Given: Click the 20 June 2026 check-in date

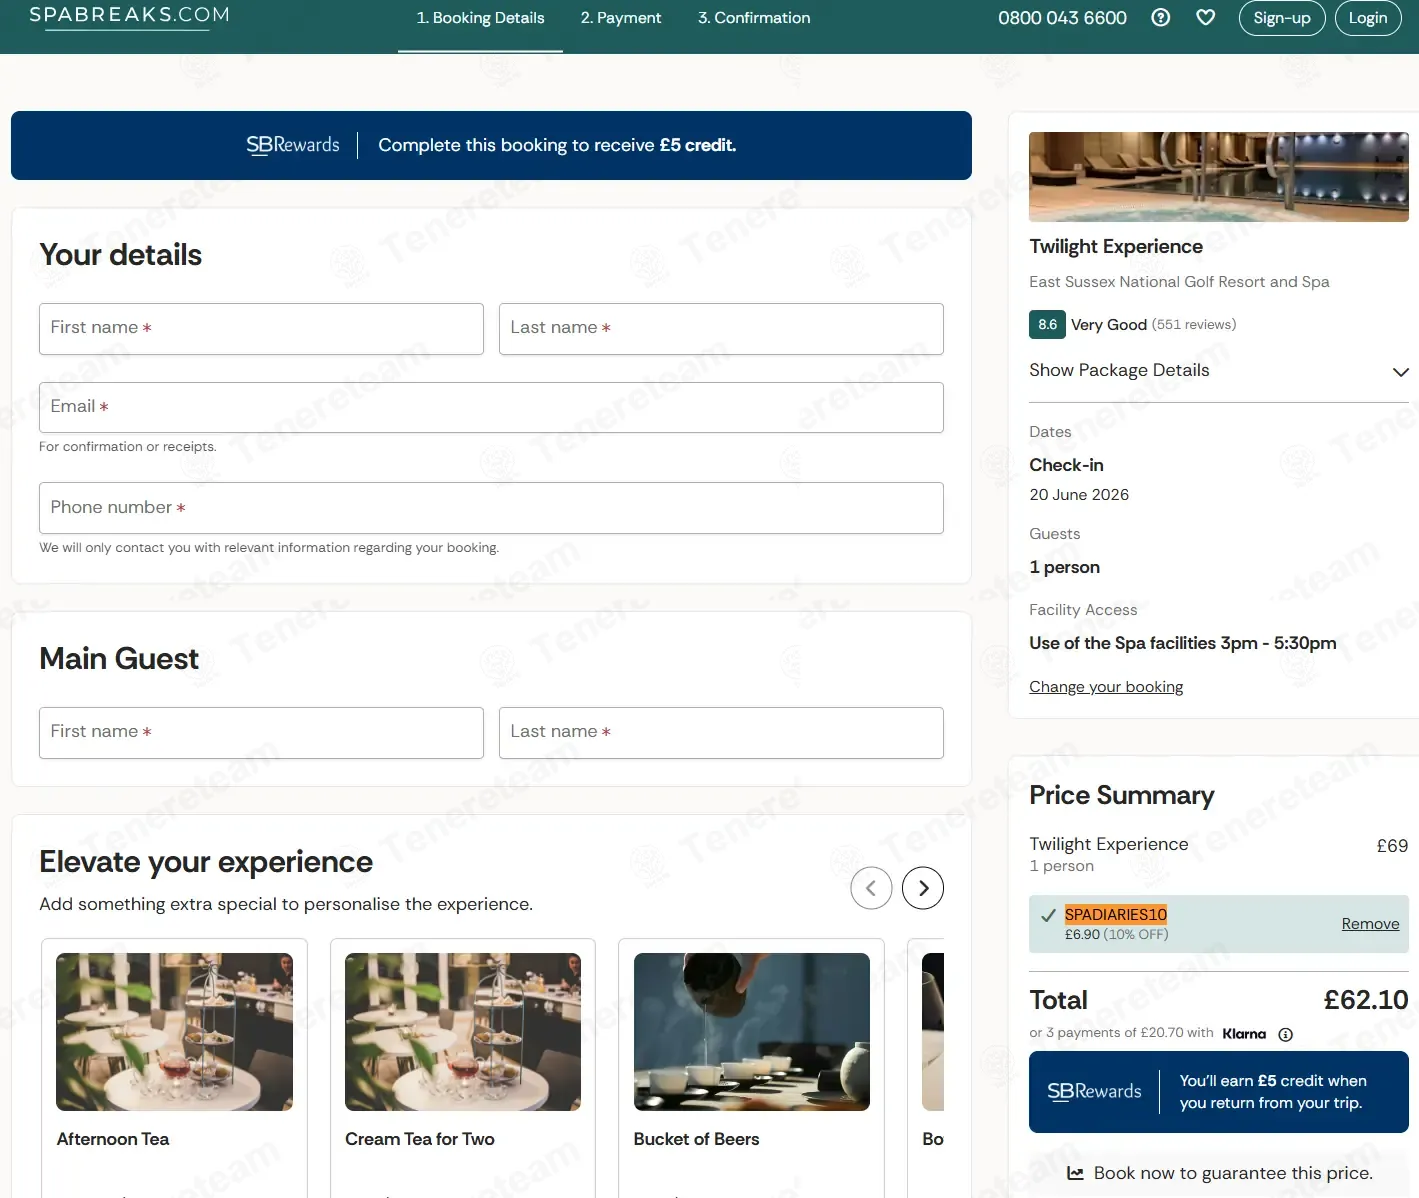Looking at the screenshot, I should [1079, 495].
